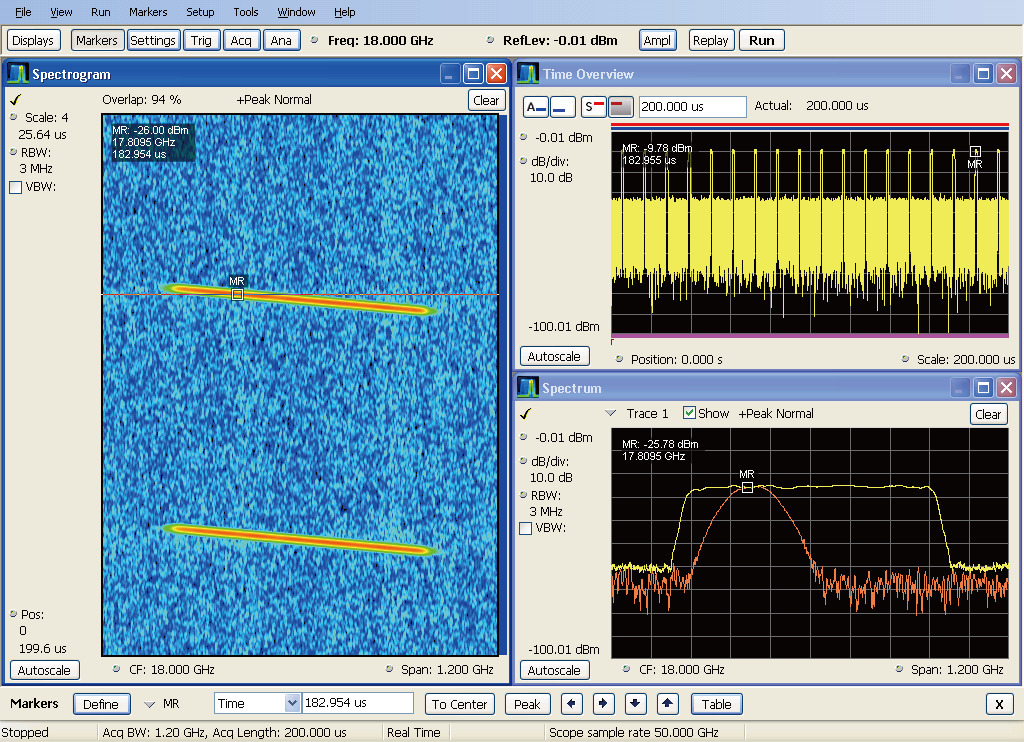Clear the Spectrum trace
Screen dimensions: 1024x742
point(988,414)
